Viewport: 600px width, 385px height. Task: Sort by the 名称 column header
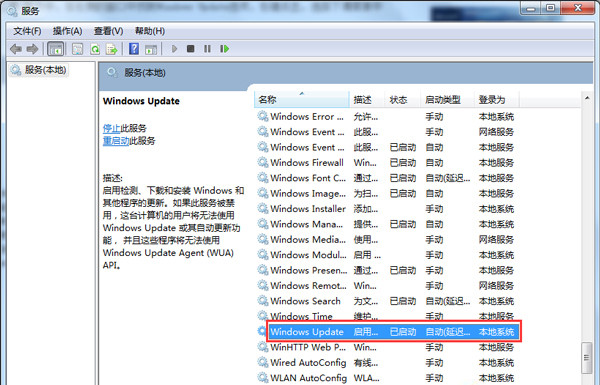click(302, 100)
